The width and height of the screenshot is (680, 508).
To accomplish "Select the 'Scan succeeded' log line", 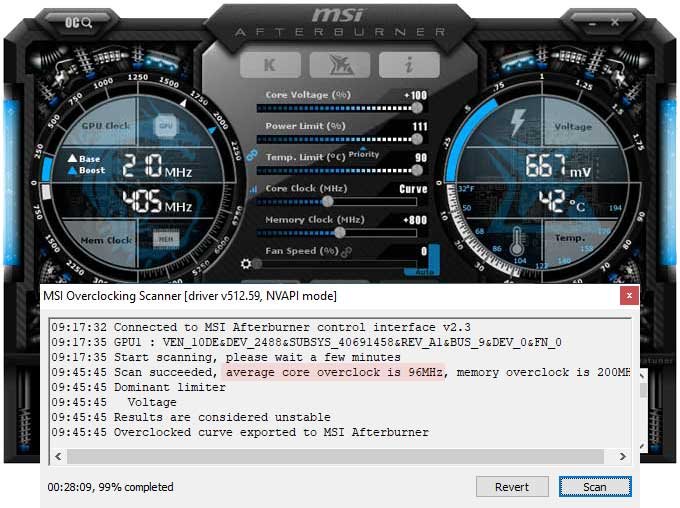I will (340, 372).
